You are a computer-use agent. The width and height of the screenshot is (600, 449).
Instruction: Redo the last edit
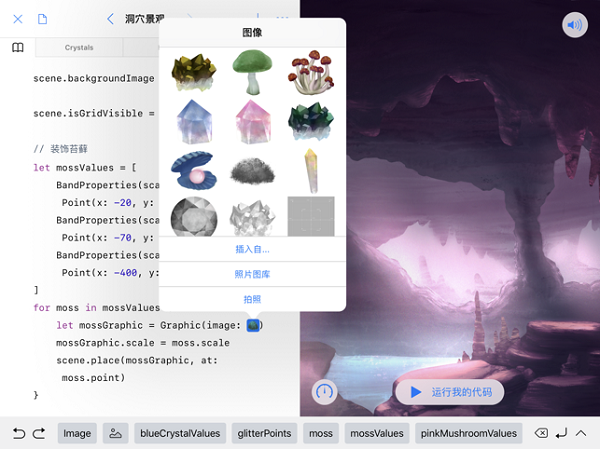point(39,433)
